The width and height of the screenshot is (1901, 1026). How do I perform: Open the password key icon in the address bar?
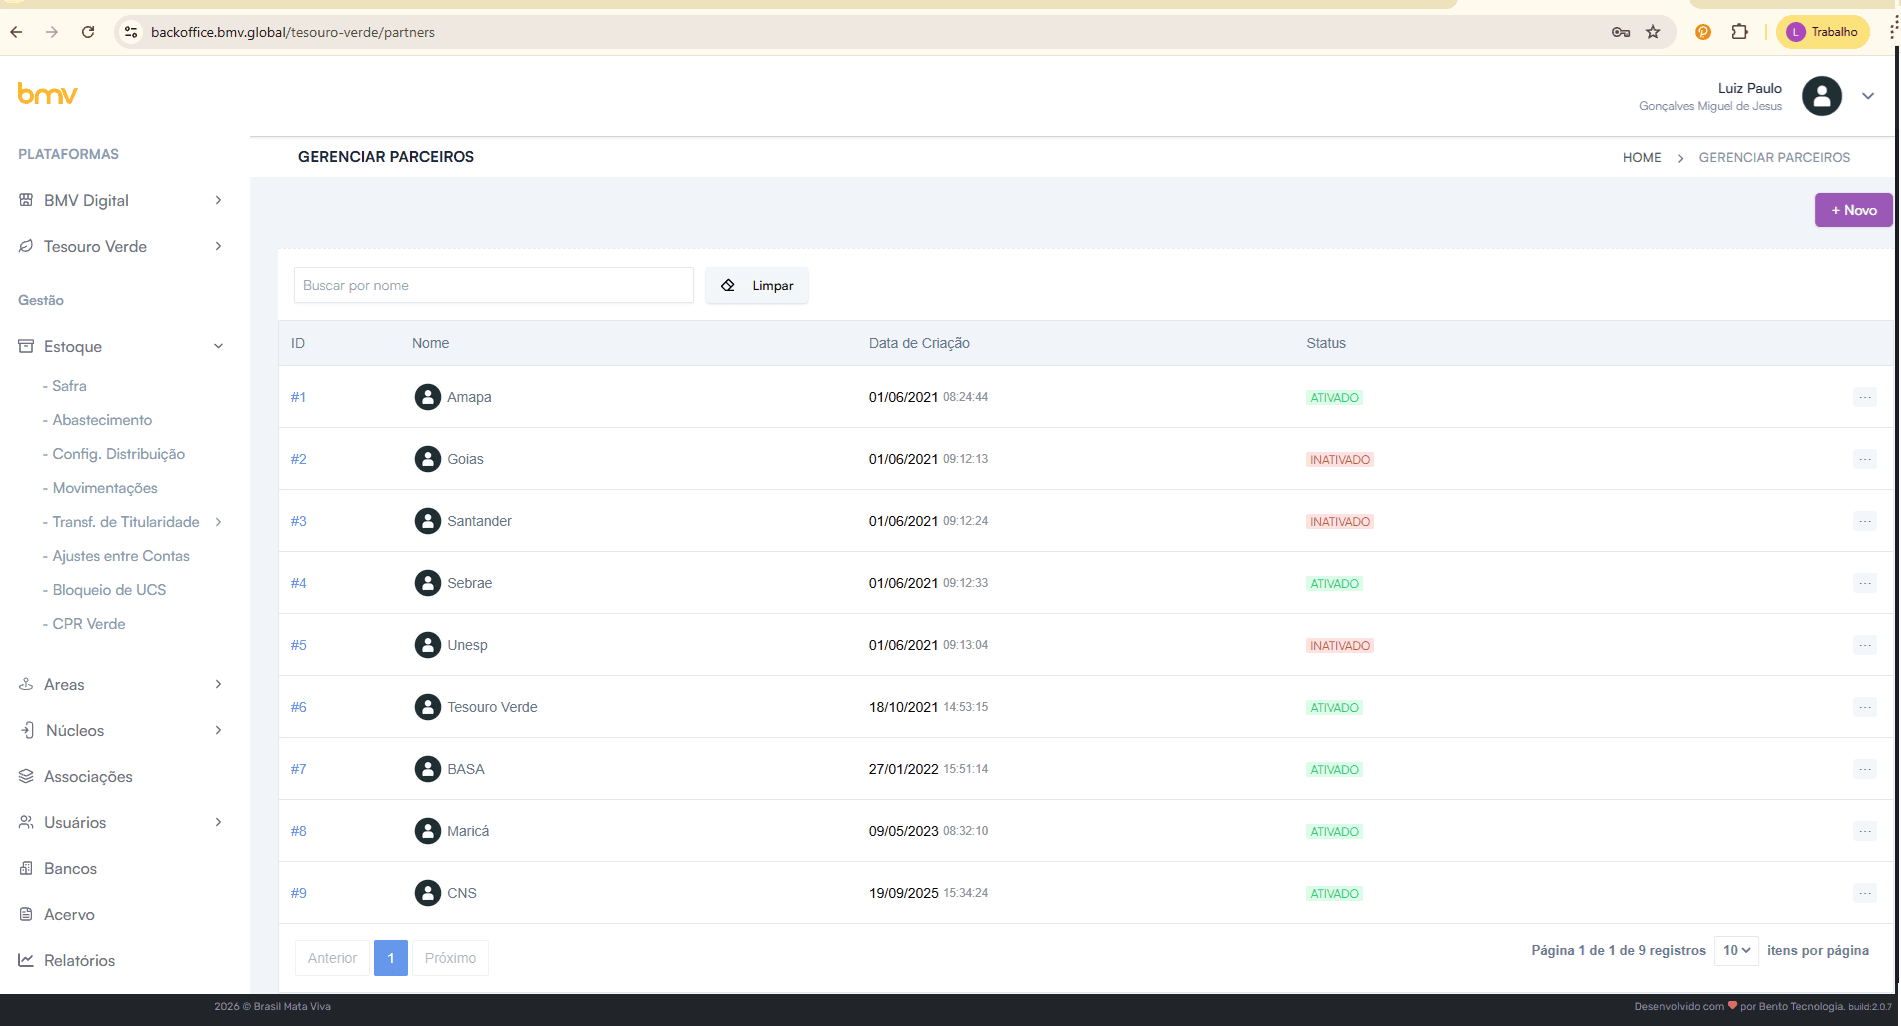click(1621, 32)
